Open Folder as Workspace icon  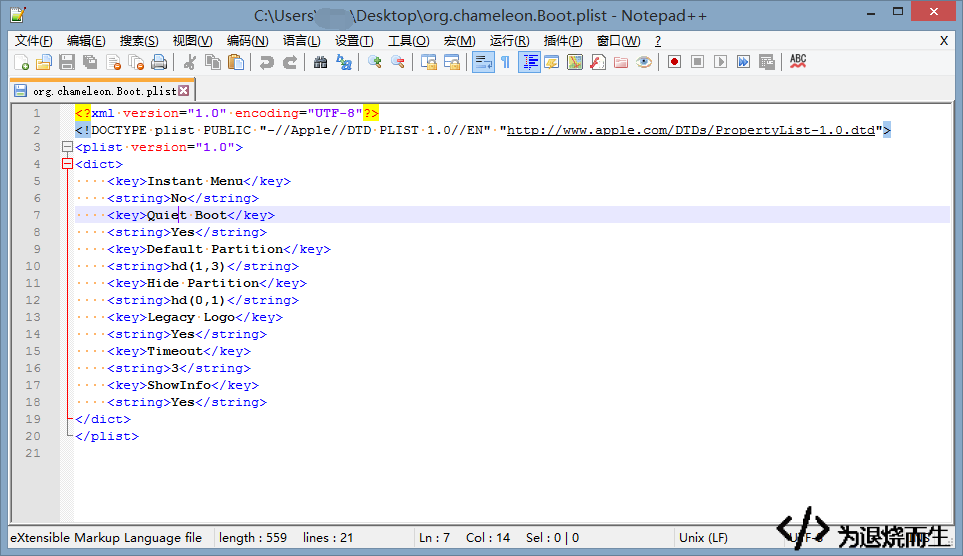point(621,62)
